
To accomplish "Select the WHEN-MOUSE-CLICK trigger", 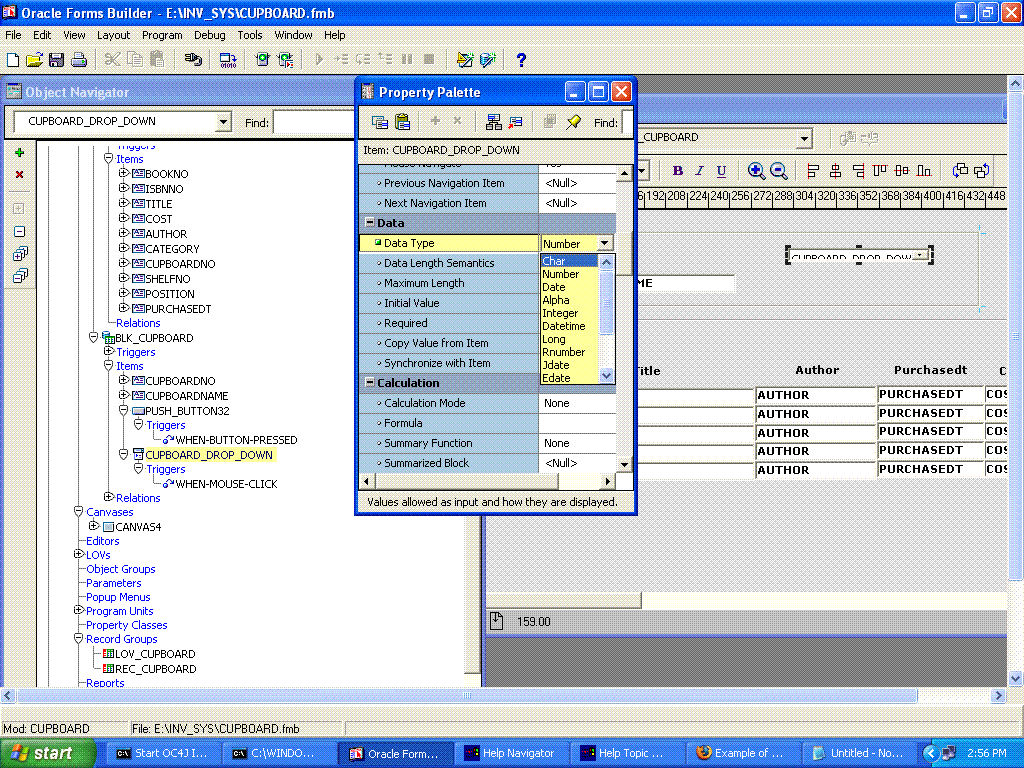I will [x=227, y=484].
